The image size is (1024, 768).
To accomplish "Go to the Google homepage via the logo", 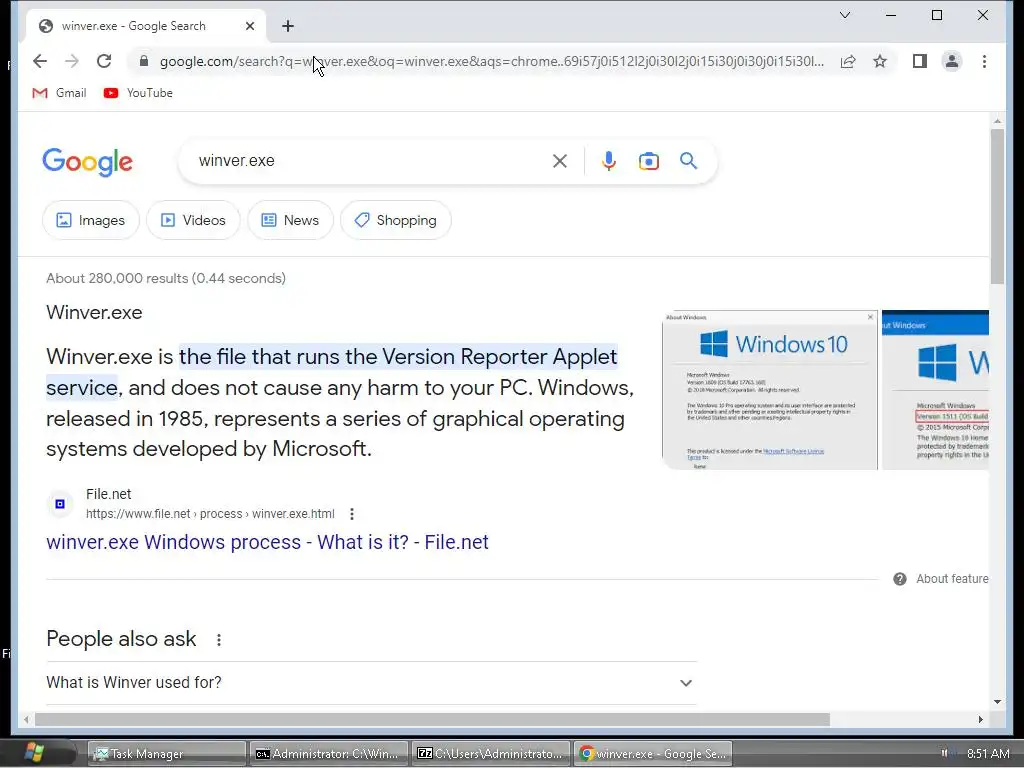I will click(88, 161).
